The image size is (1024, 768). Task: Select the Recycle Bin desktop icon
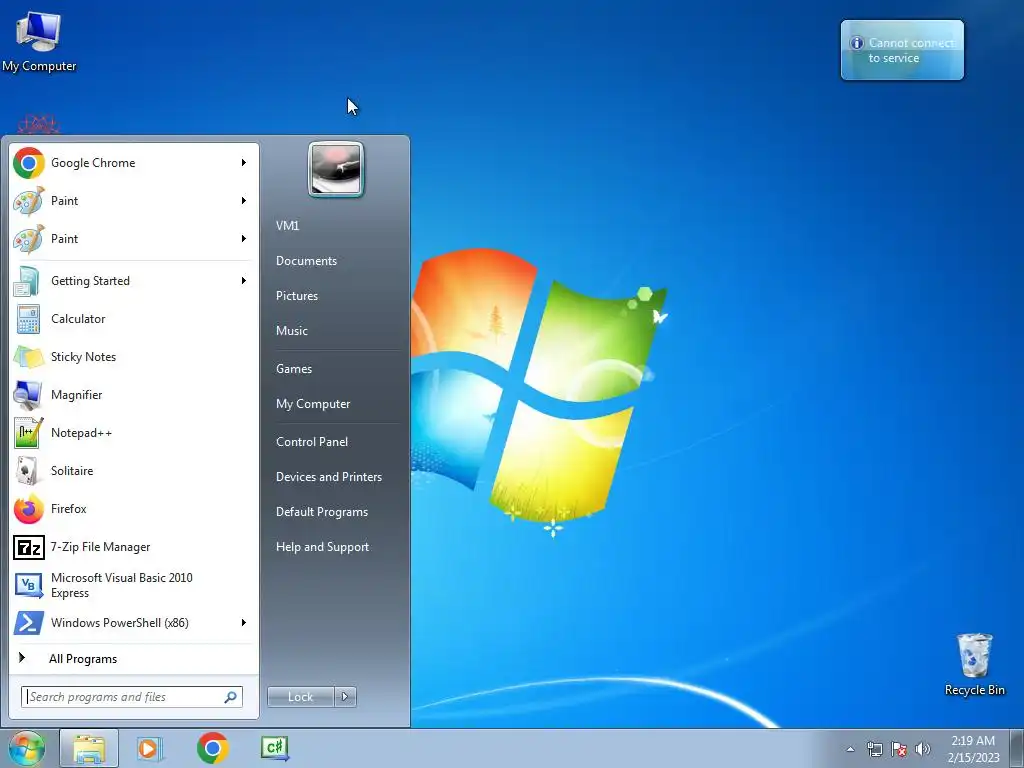pos(974,664)
